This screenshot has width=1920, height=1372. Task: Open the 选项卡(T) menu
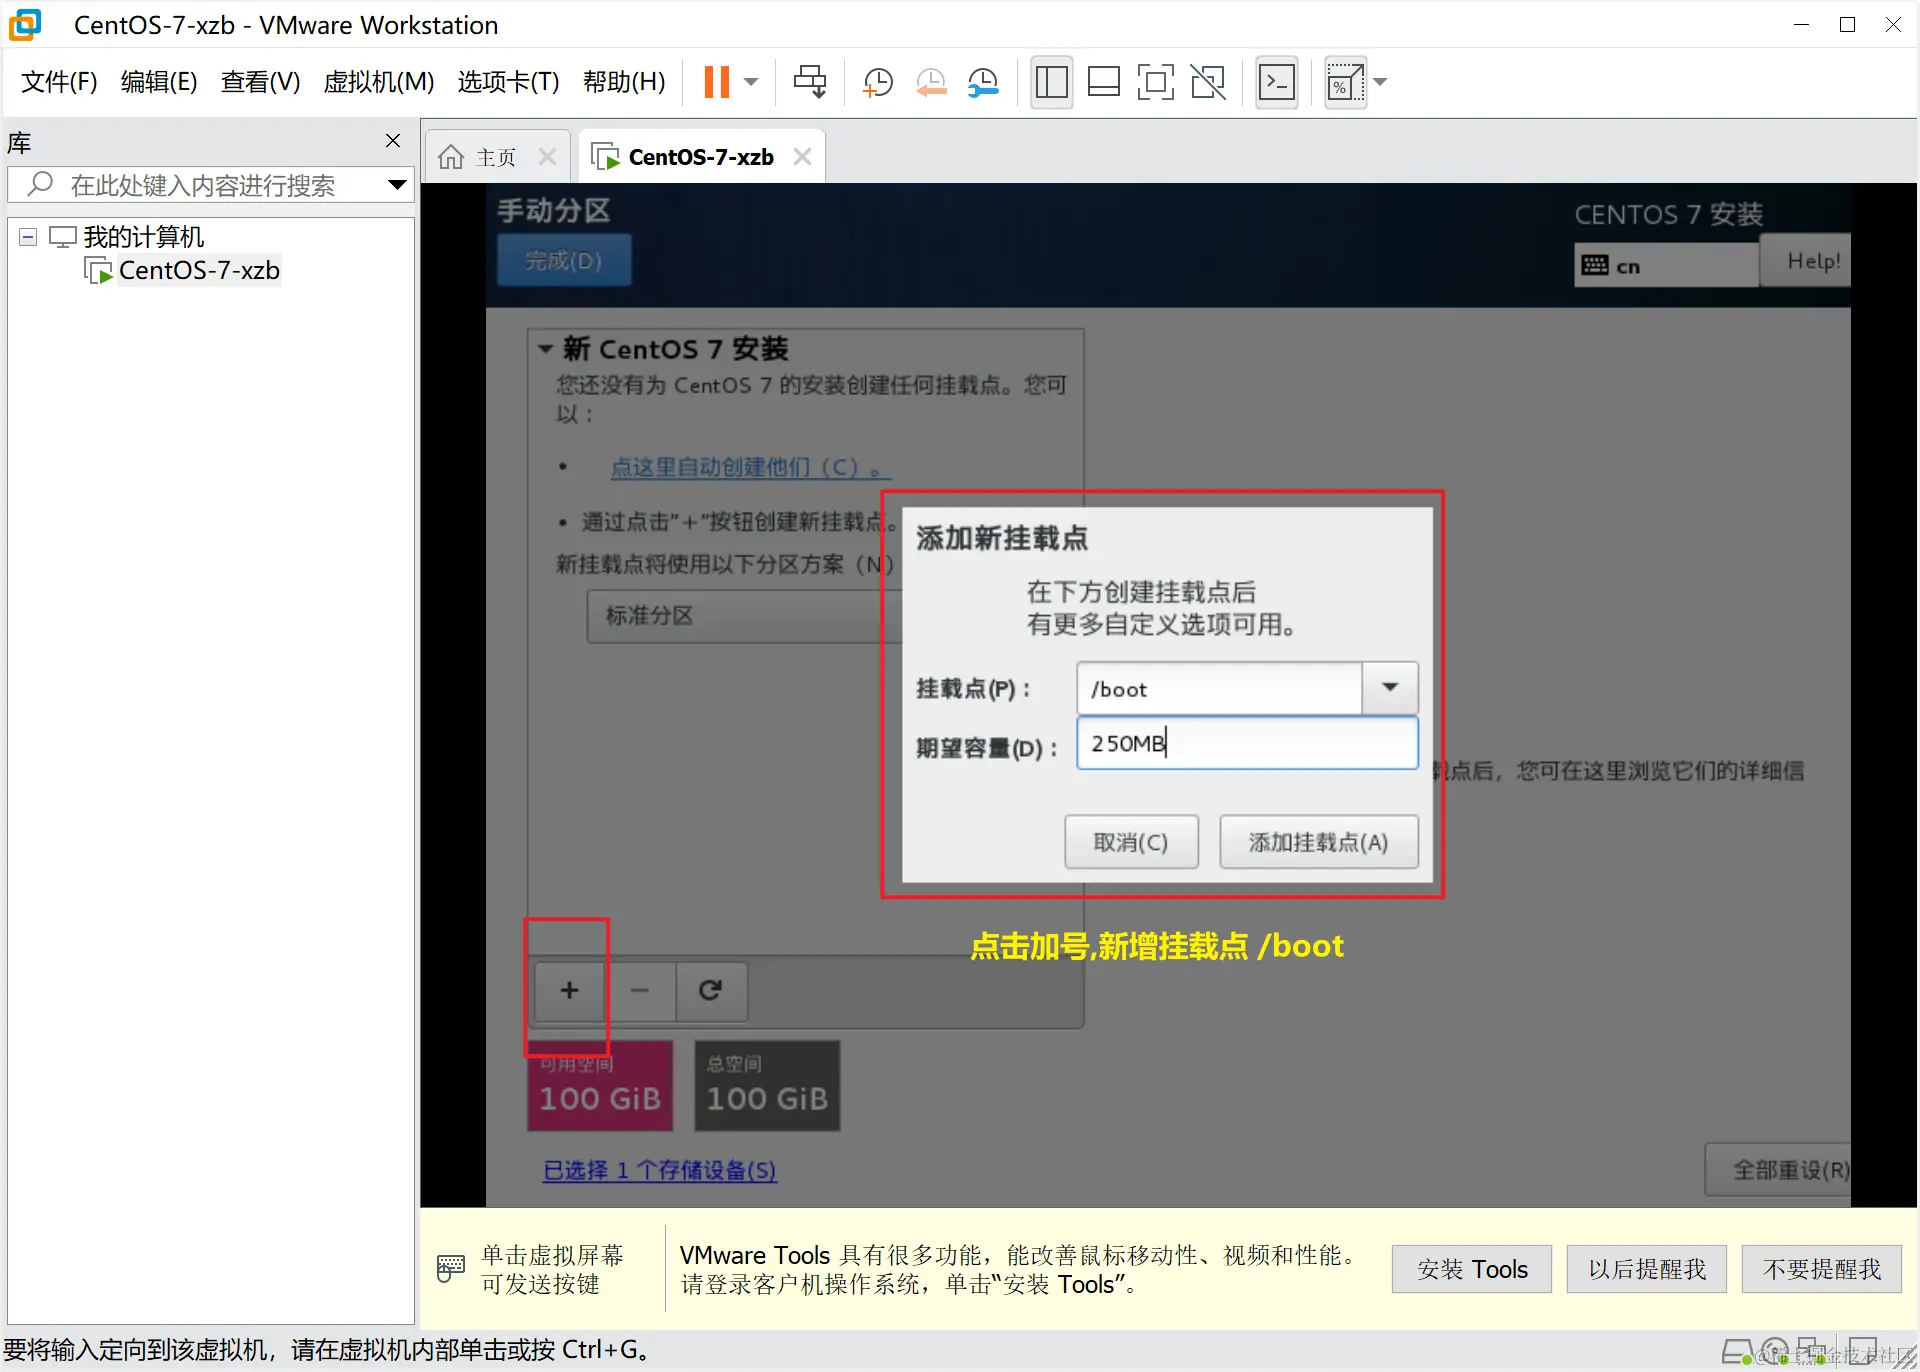[x=508, y=82]
